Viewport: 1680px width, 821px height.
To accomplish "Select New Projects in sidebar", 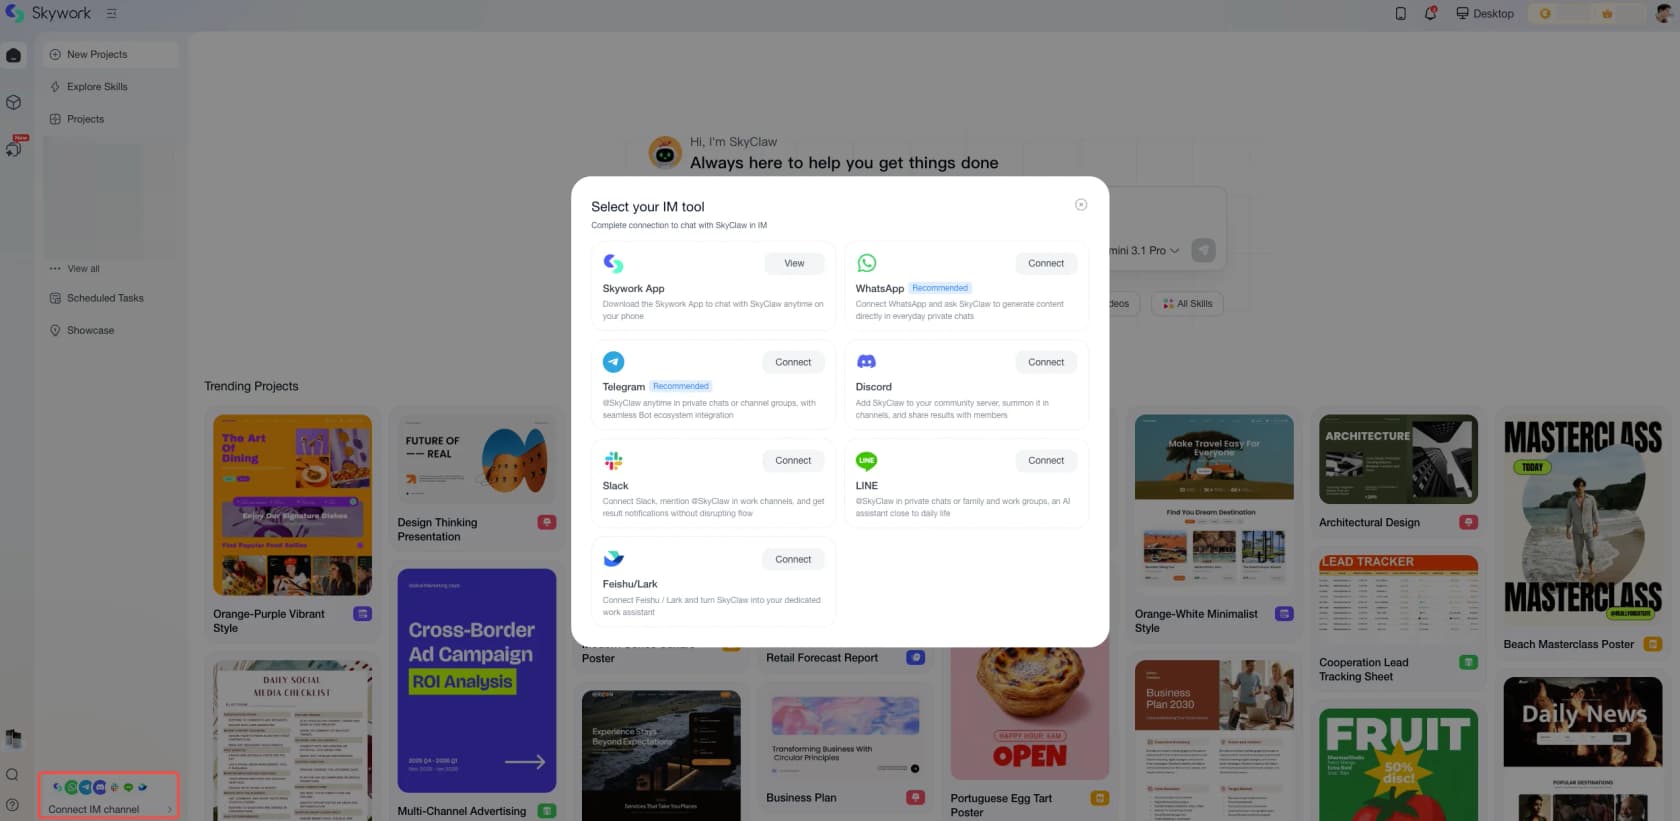I will 110,54.
